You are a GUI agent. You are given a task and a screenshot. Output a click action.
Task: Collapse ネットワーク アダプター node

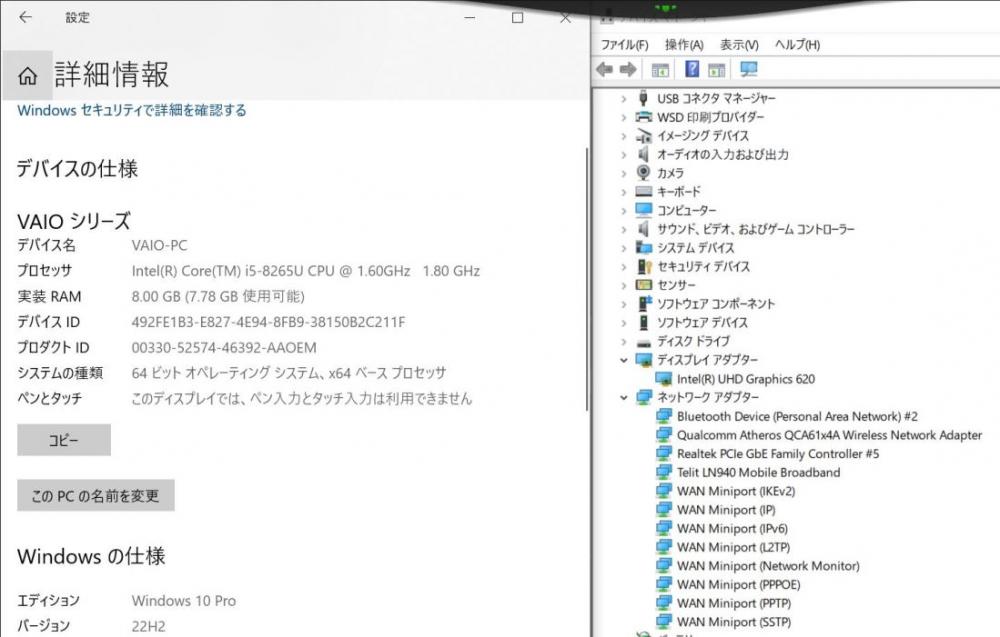(x=624, y=397)
